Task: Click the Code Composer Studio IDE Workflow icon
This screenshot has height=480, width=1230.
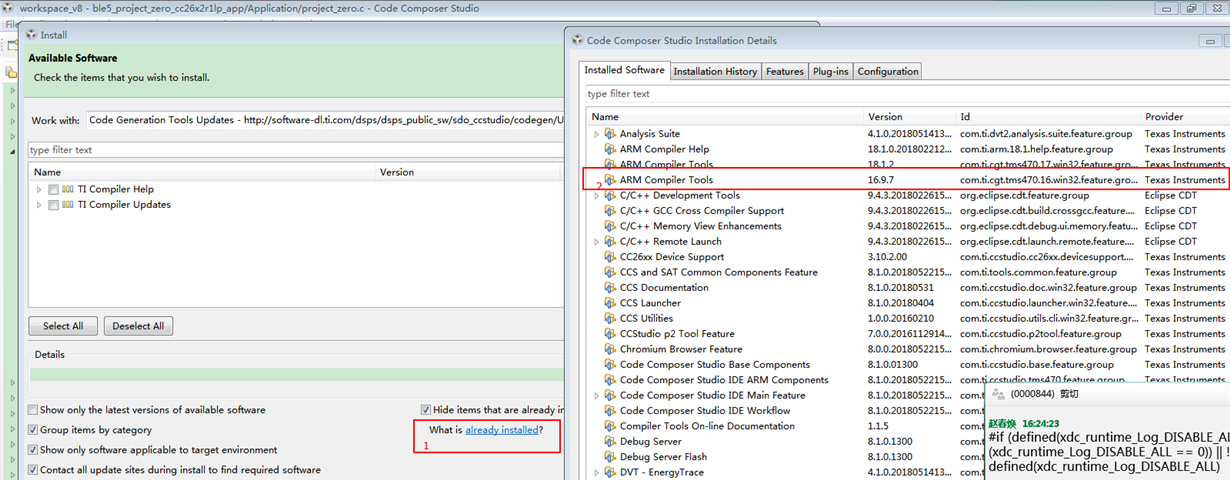Action: point(610,411)
